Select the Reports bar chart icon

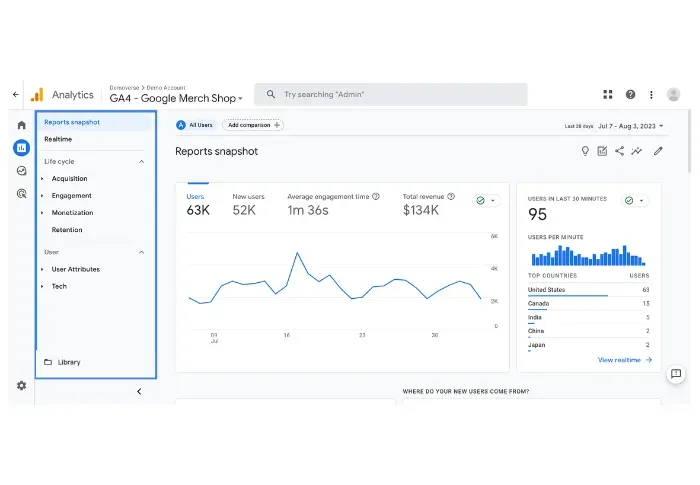click(x=21, y=148)
